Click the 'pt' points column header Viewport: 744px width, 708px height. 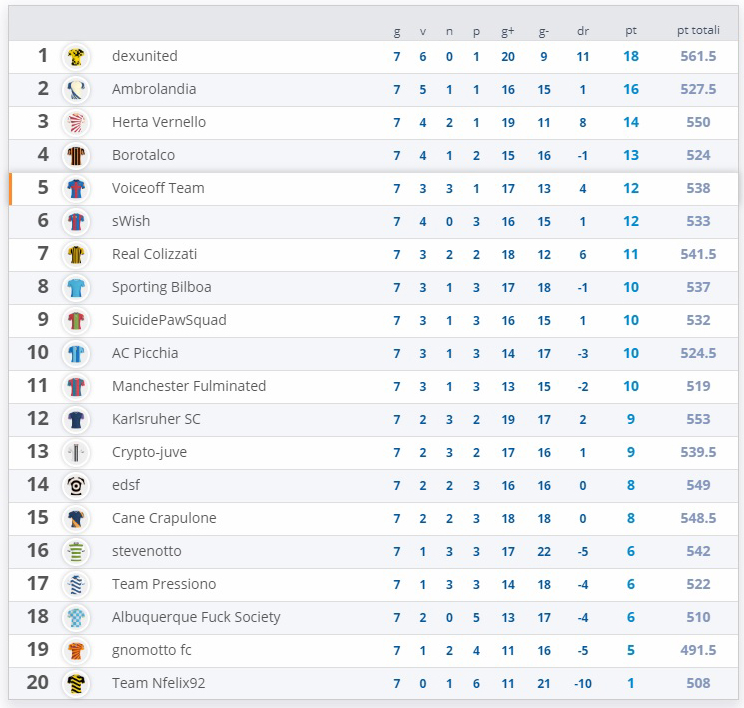[x=631, y=31]
